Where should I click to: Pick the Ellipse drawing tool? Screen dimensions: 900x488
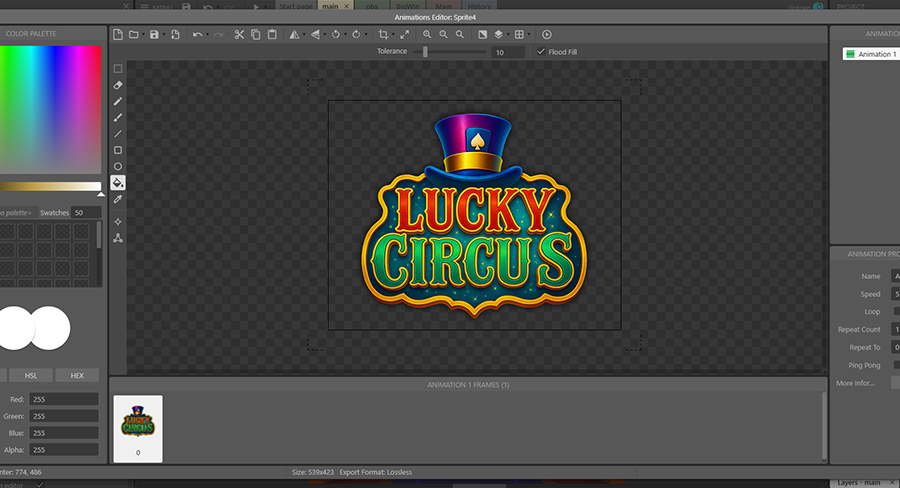pos(118,166)
